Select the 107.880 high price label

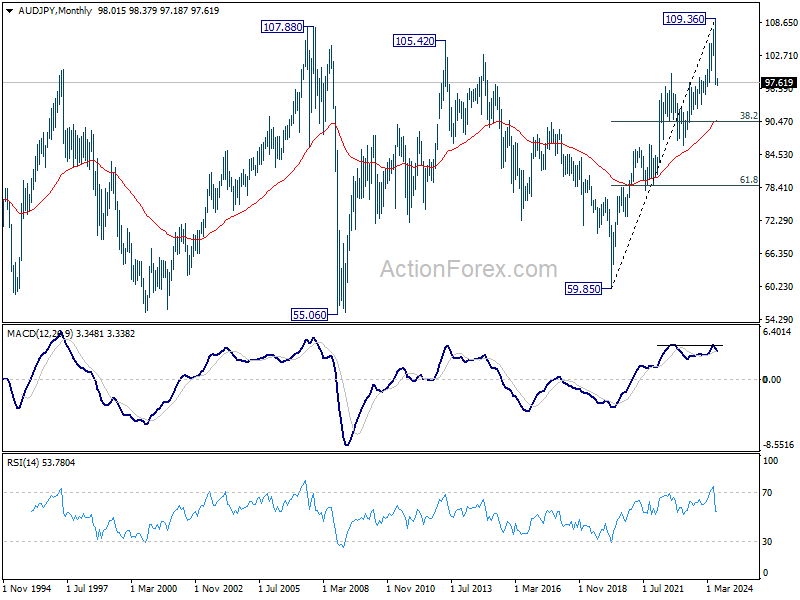[x=282, y=27]
